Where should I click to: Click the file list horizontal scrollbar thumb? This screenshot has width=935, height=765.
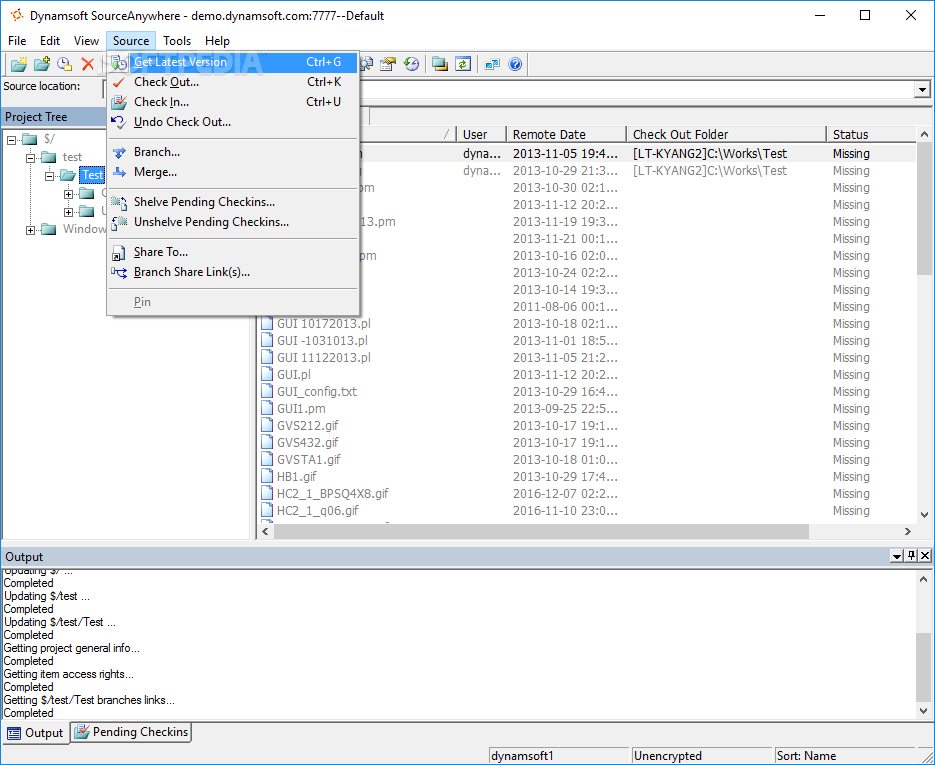[541, 531]
